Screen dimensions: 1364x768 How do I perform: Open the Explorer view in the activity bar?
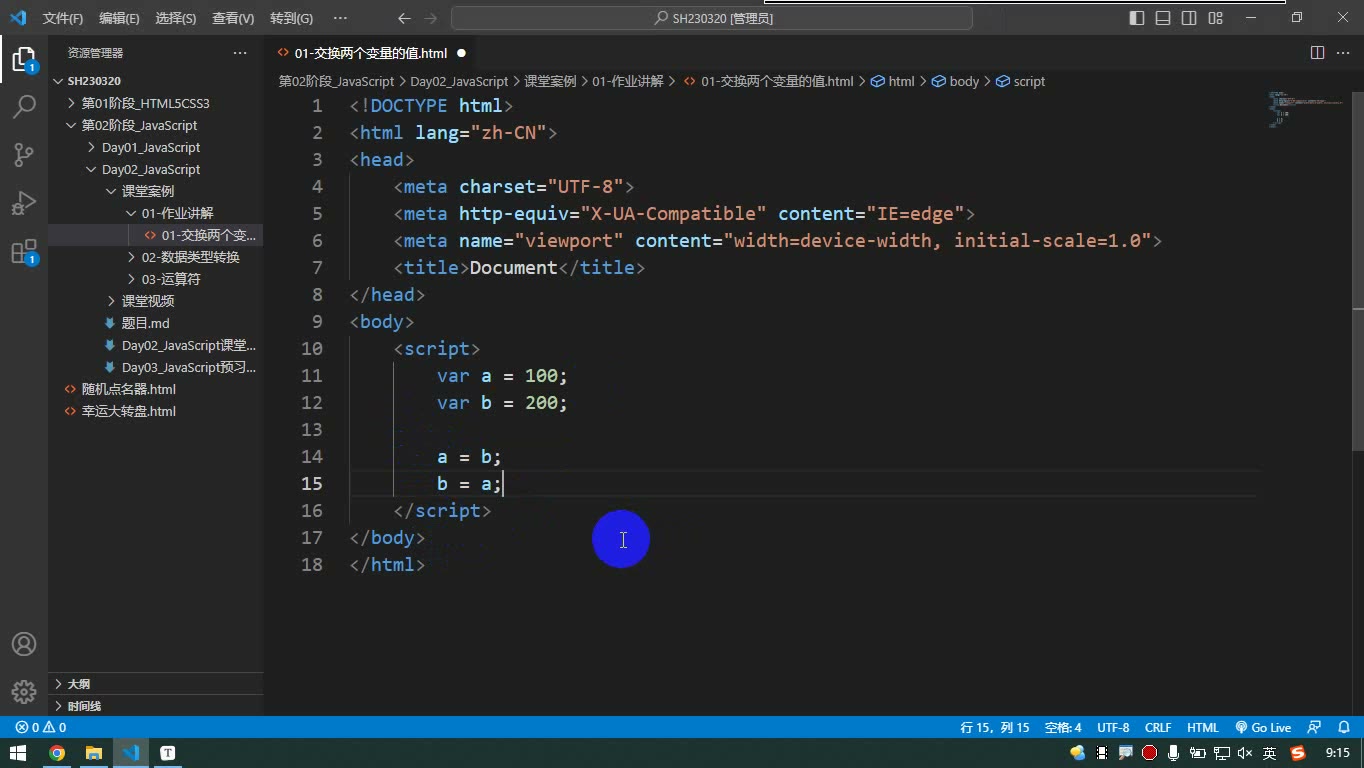(x=24, y=58)
